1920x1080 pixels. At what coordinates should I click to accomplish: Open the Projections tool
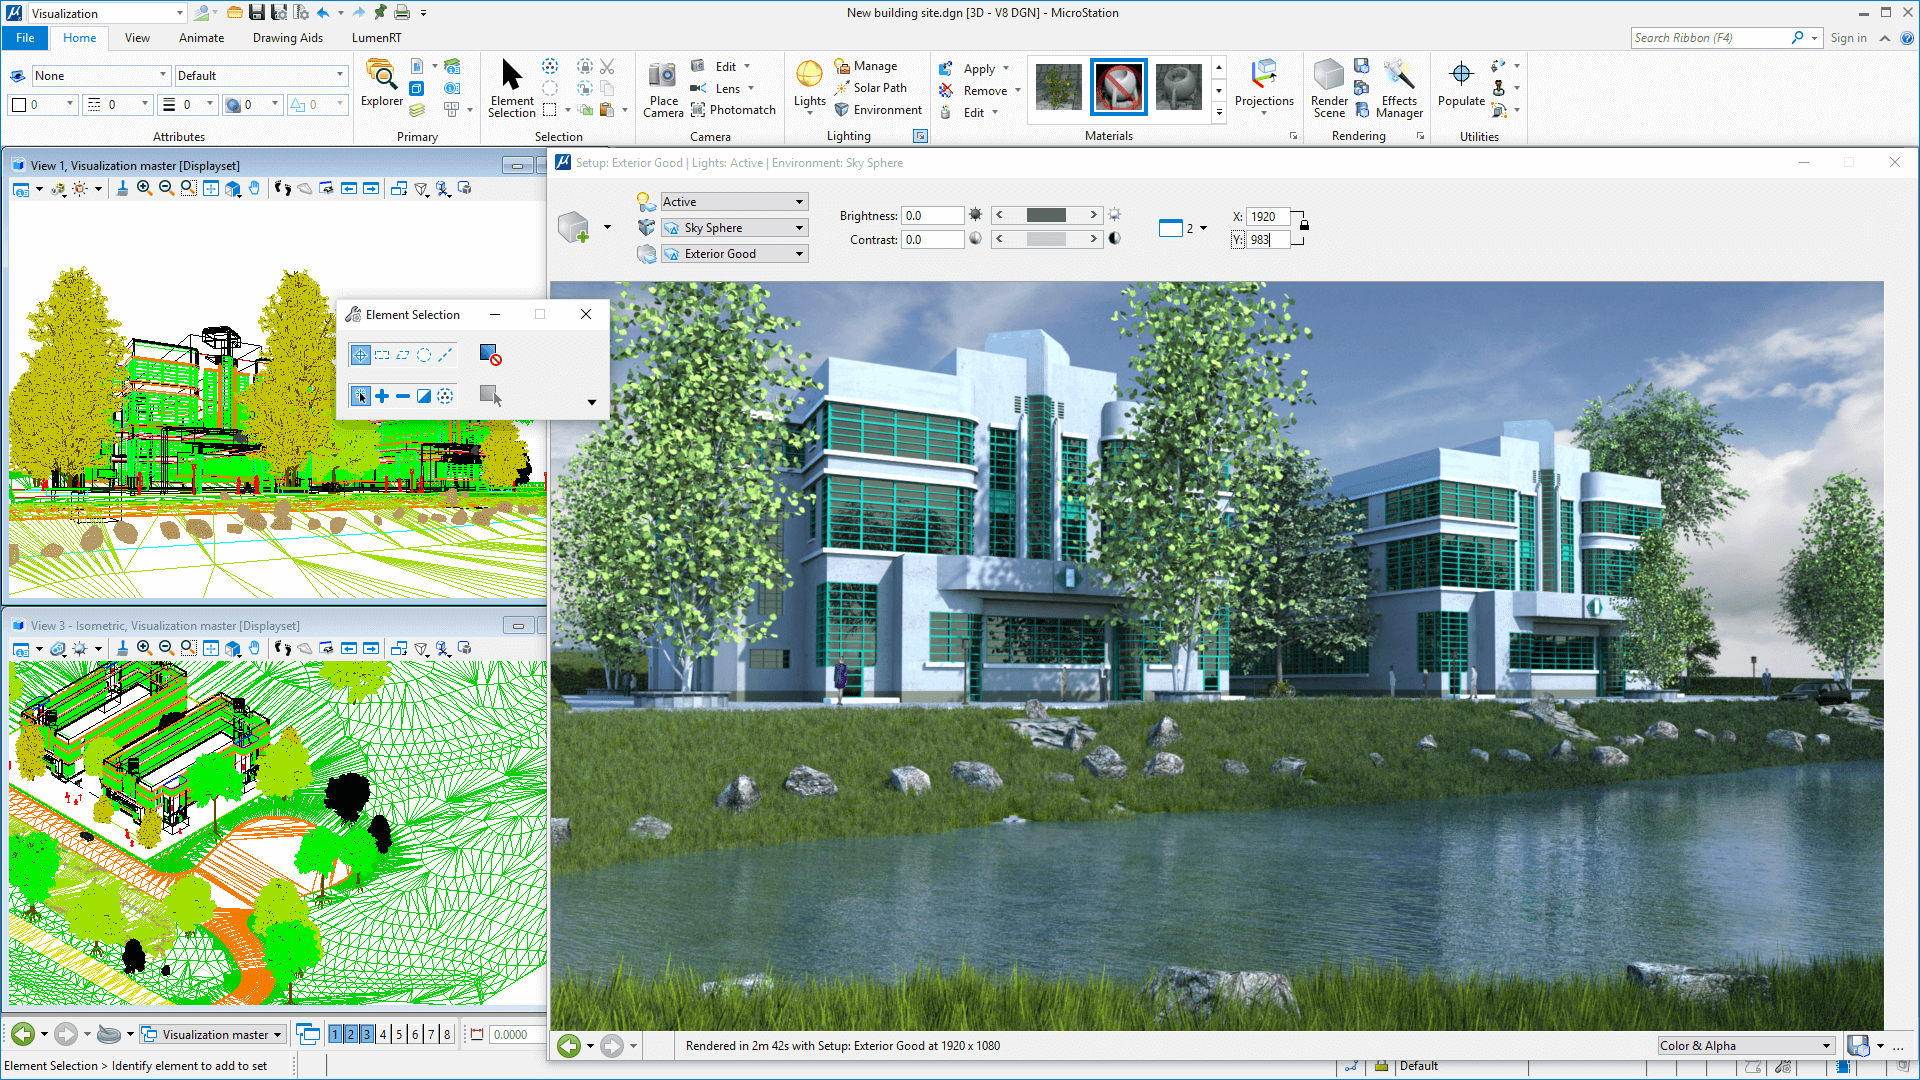1264,85
